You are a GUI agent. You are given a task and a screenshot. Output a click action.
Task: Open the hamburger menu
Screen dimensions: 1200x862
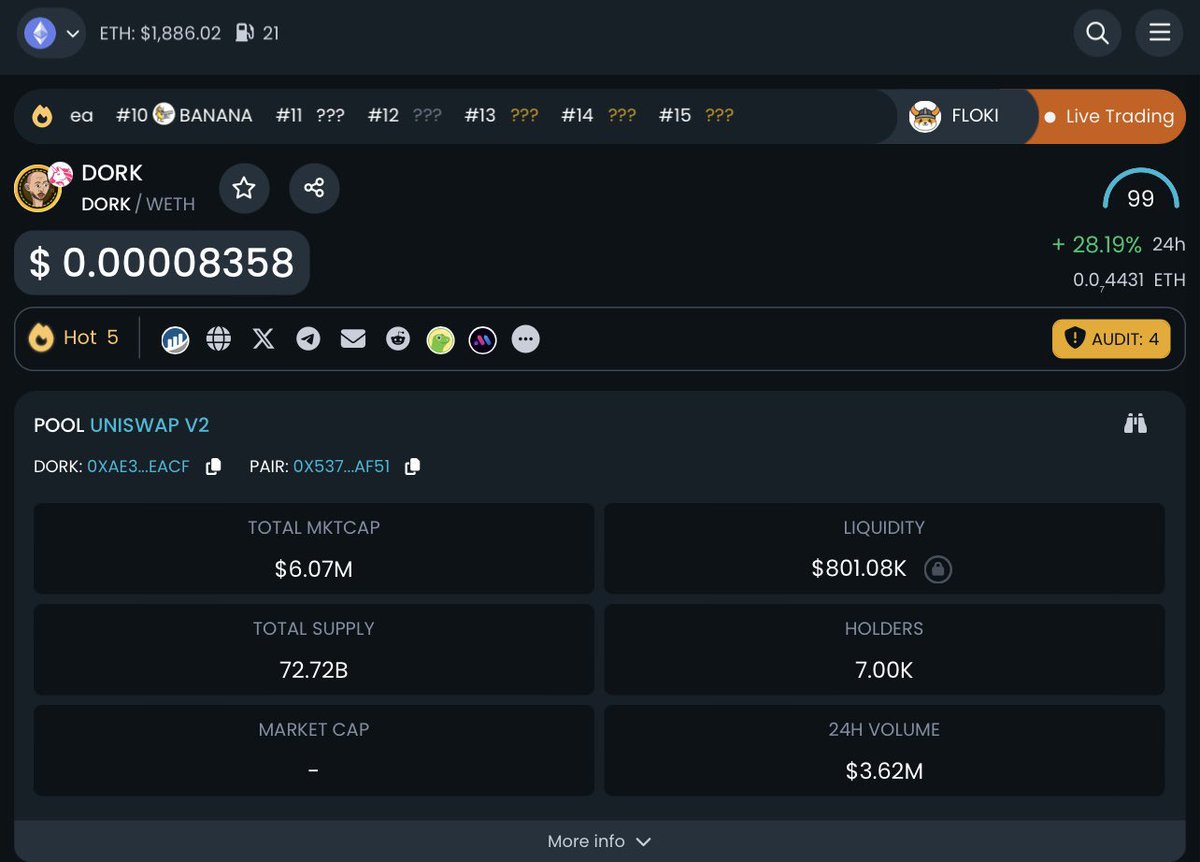click(1159, 33)
